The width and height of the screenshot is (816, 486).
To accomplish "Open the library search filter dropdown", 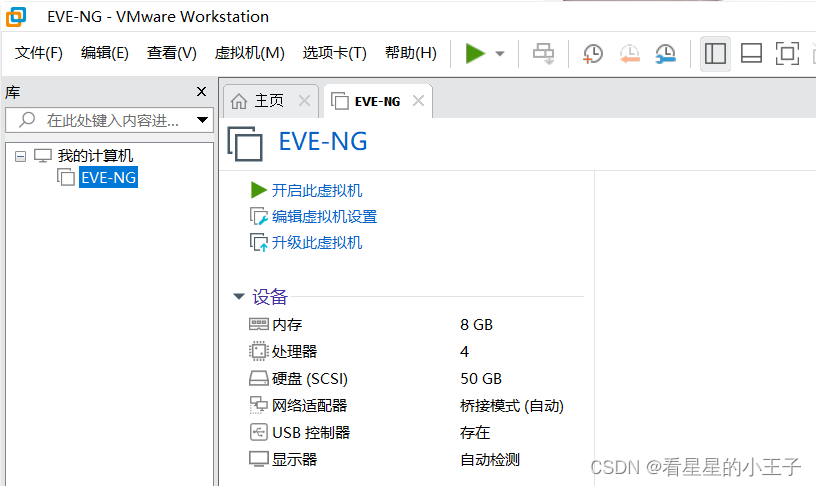I will (202, 120).
